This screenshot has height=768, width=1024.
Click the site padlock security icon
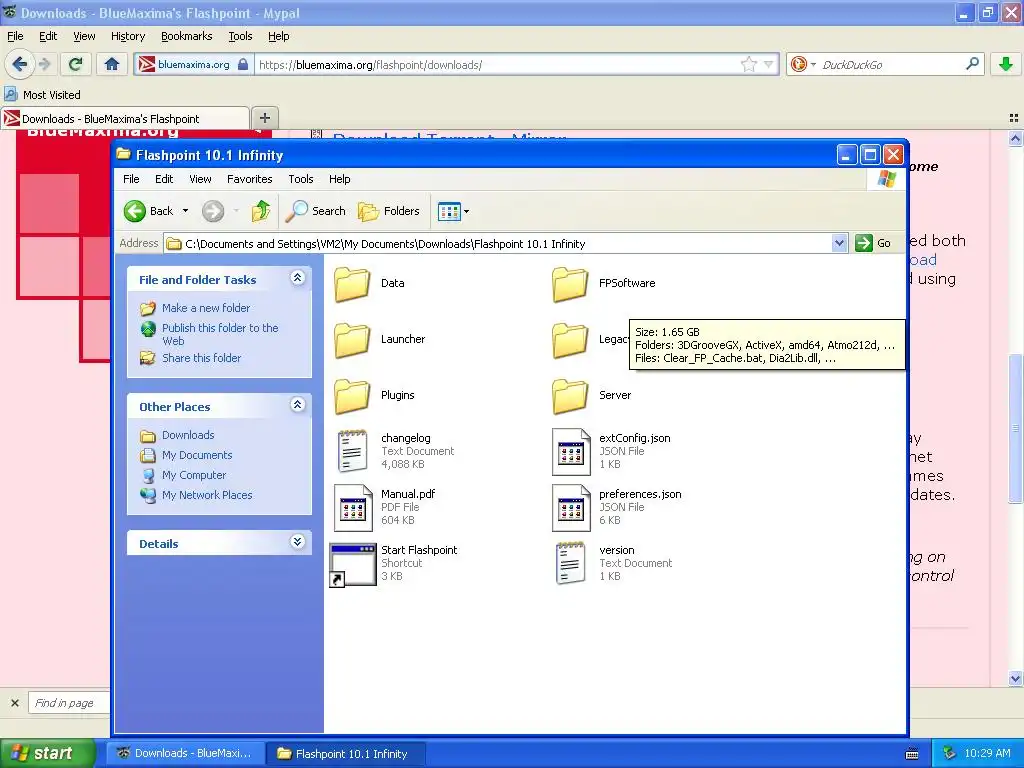(243, 64)
